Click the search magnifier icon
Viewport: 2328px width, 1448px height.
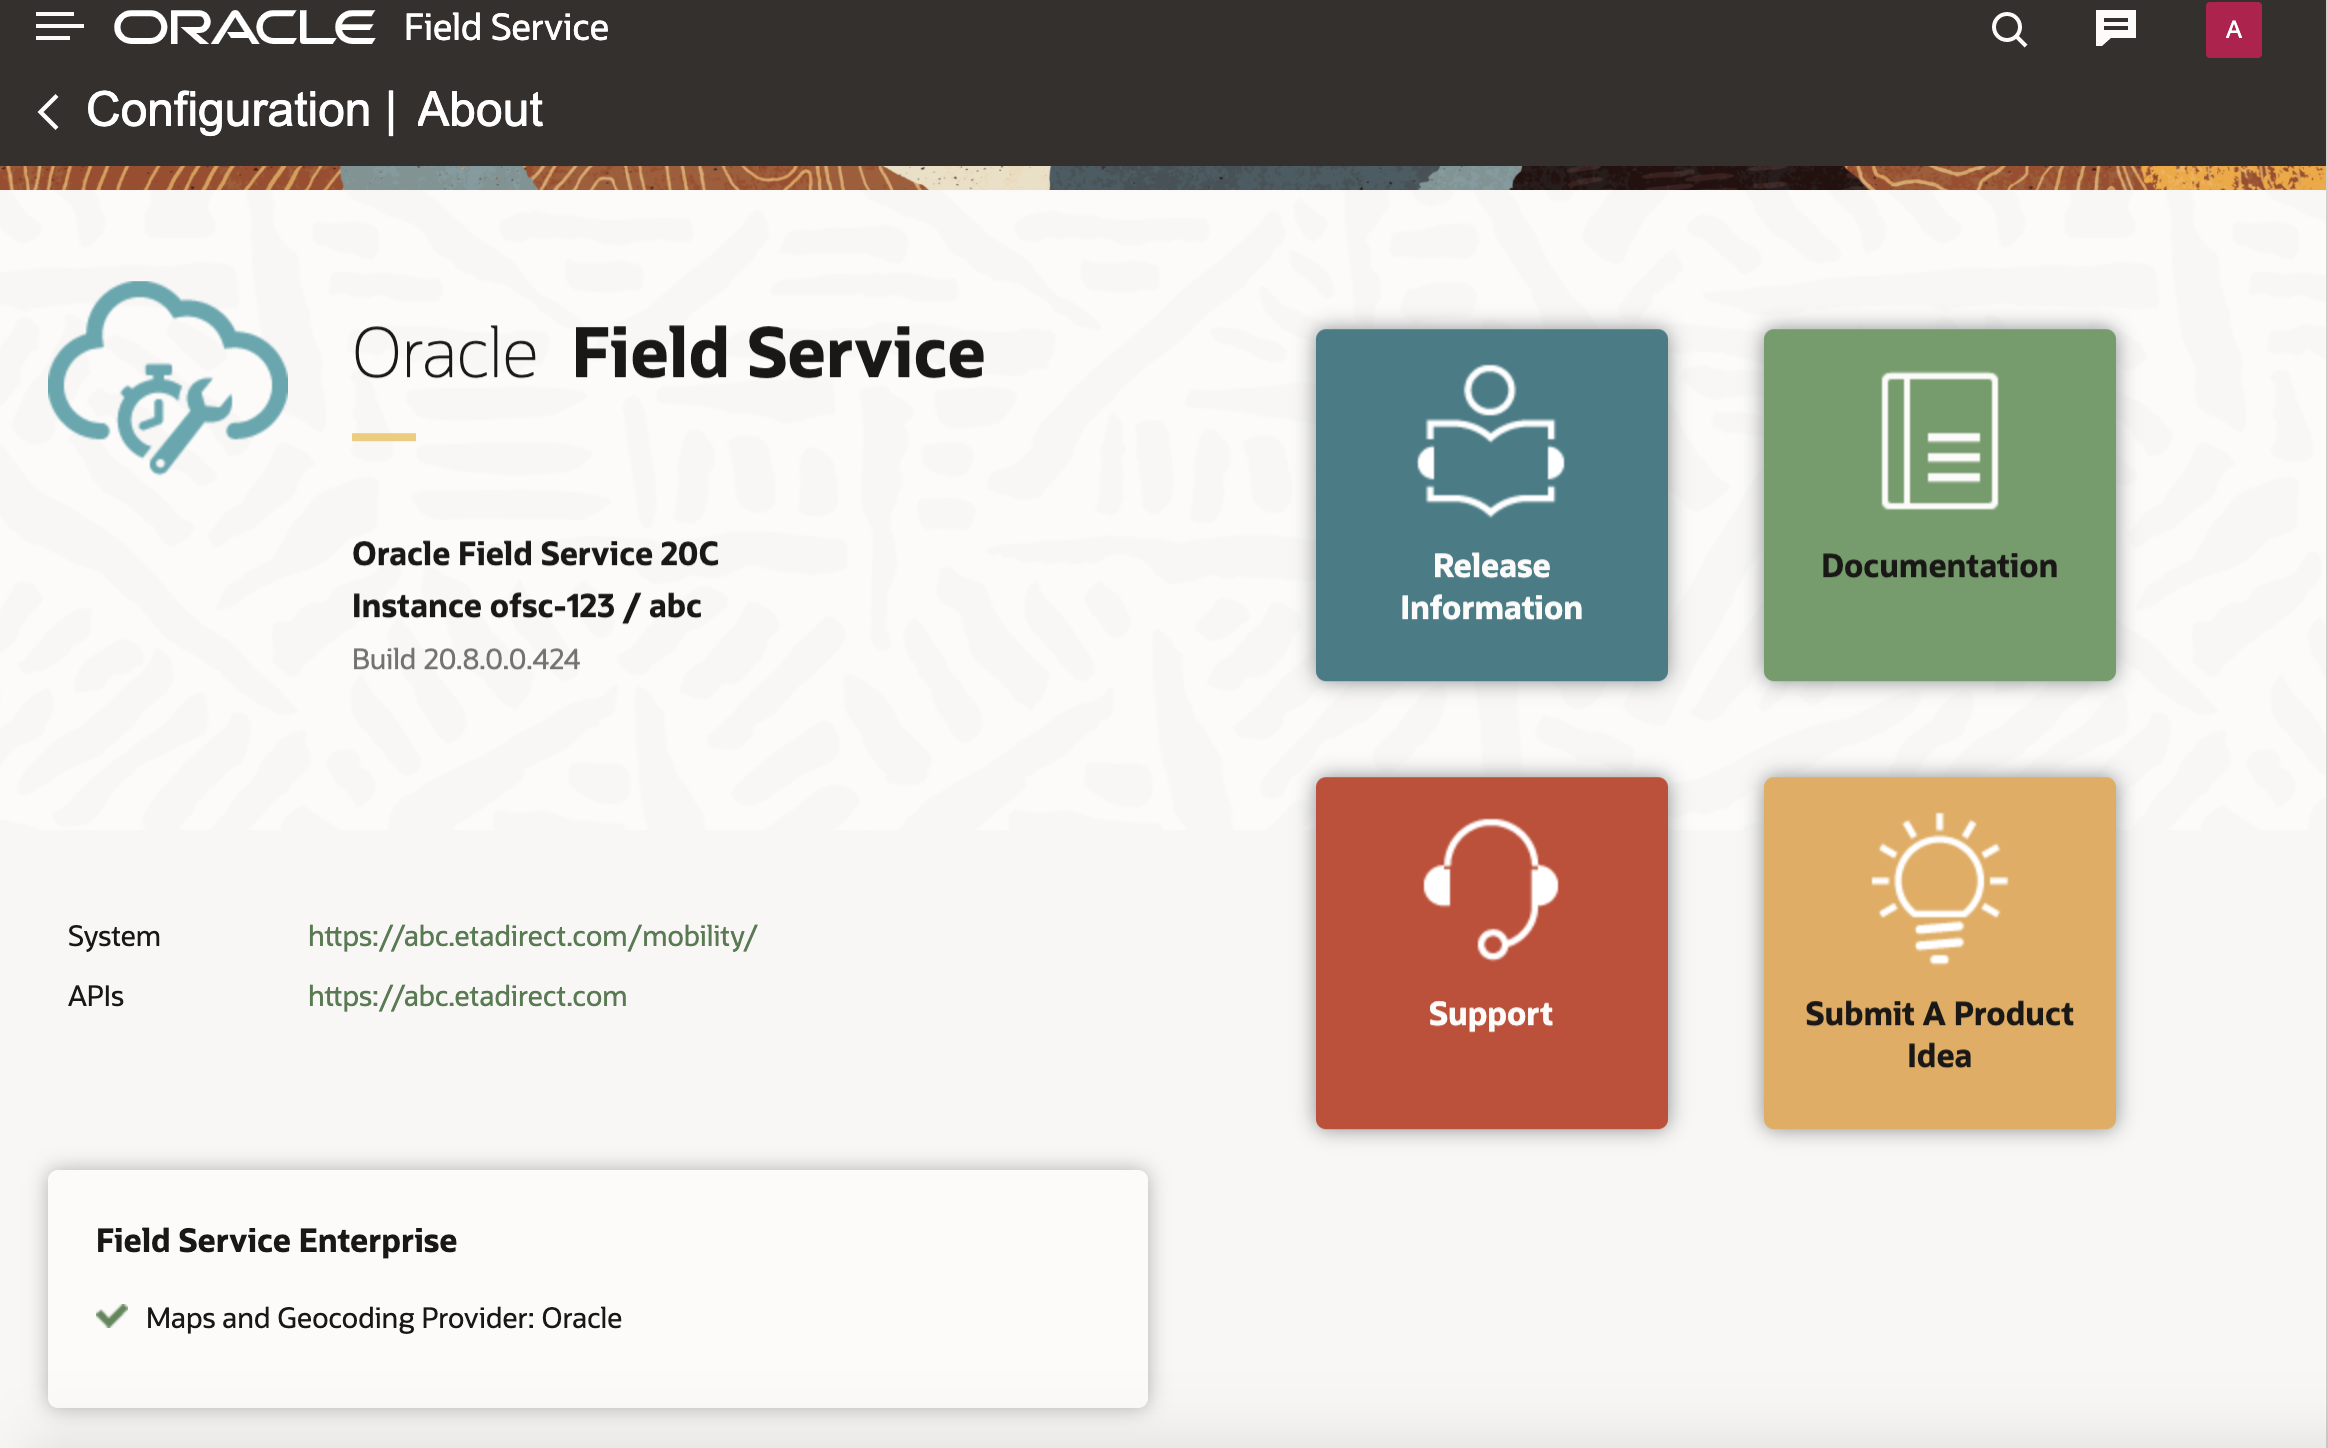2008,30
